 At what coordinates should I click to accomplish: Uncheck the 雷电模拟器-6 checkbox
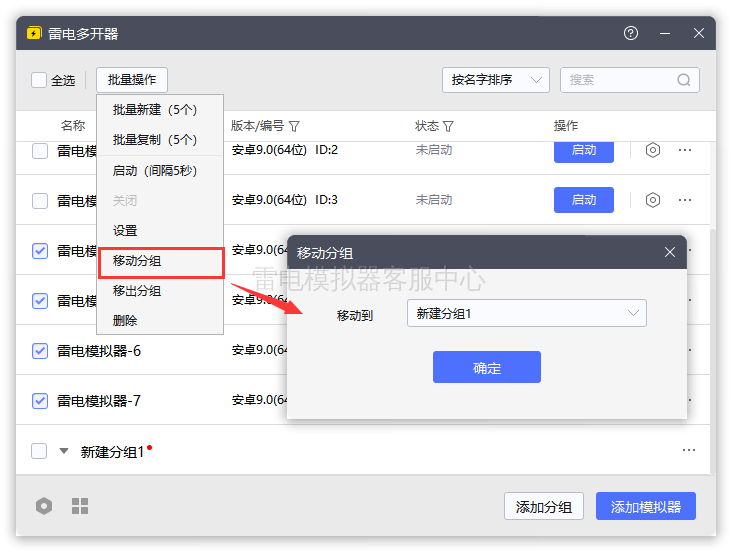(40, 351)
